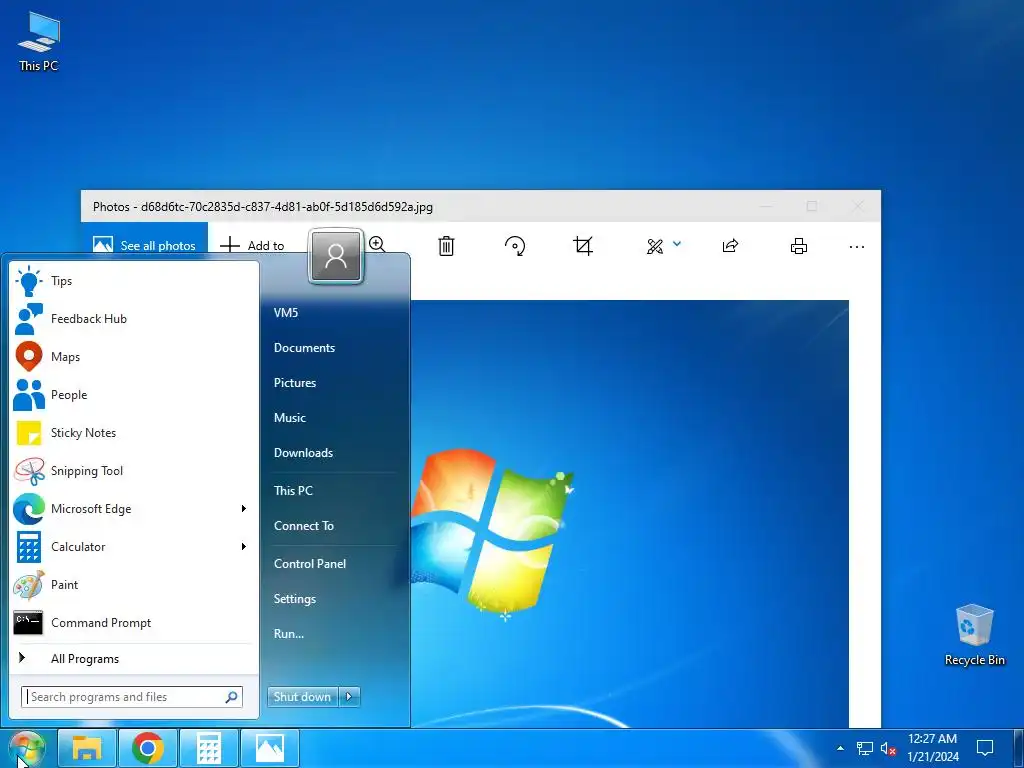Screen dimensions: 1024x768
Task: Select Connect To menu entry
Action: click(304, 526)
